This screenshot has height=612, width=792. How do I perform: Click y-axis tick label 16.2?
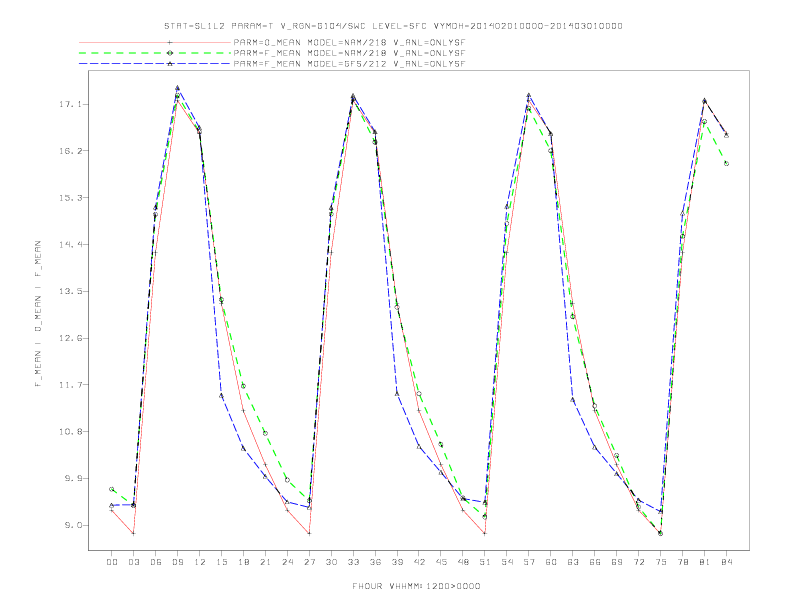point(70,151)
